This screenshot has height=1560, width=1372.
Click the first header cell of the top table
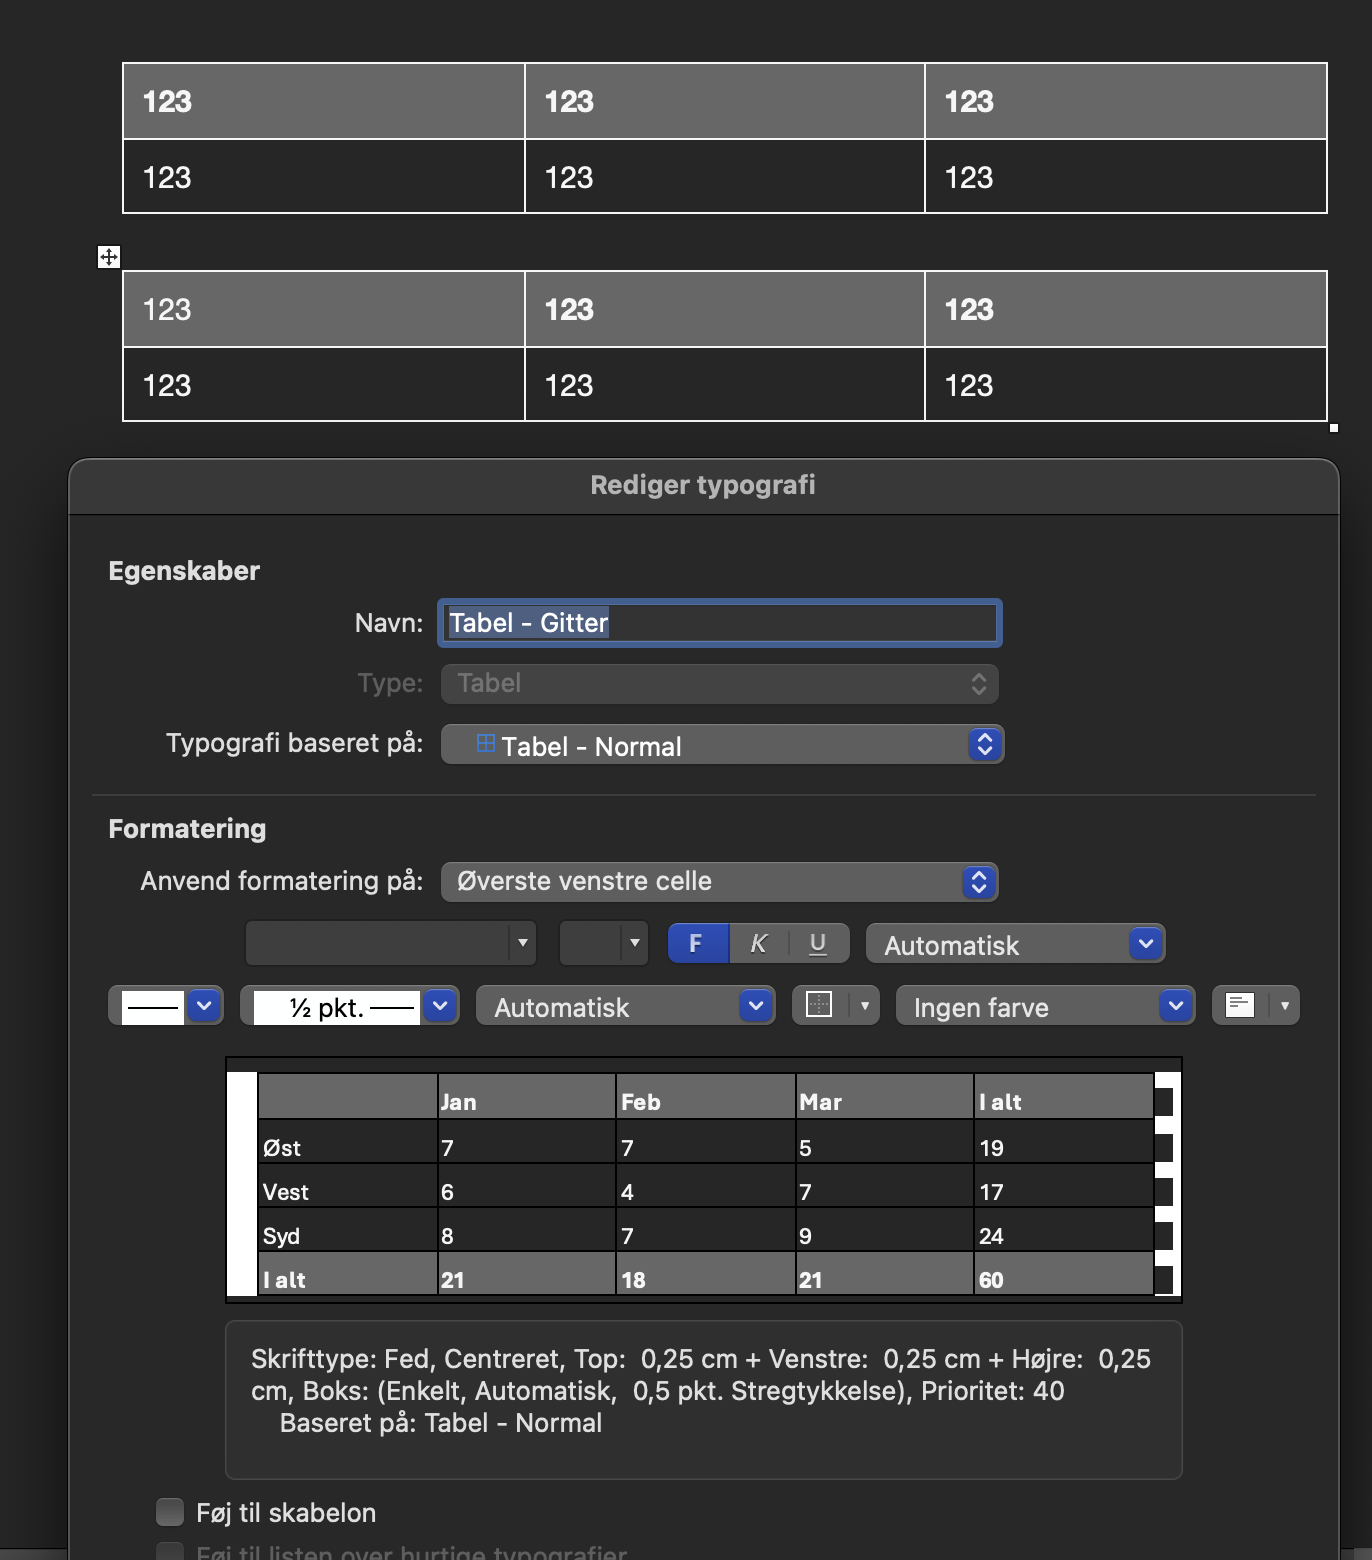click(324, 101)
